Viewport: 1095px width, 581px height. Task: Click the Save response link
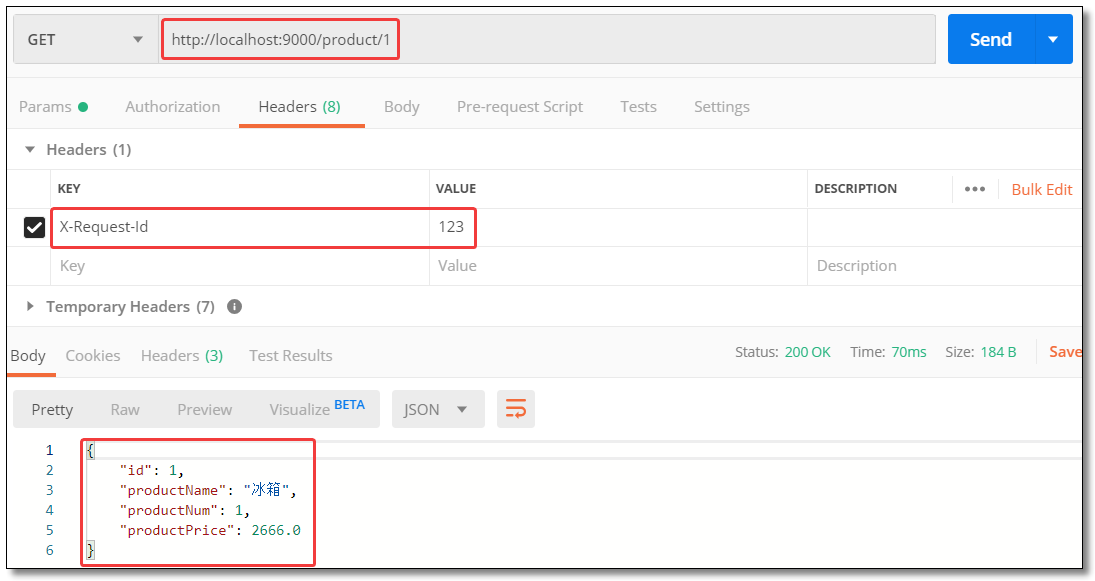(x=1065, y=352)
